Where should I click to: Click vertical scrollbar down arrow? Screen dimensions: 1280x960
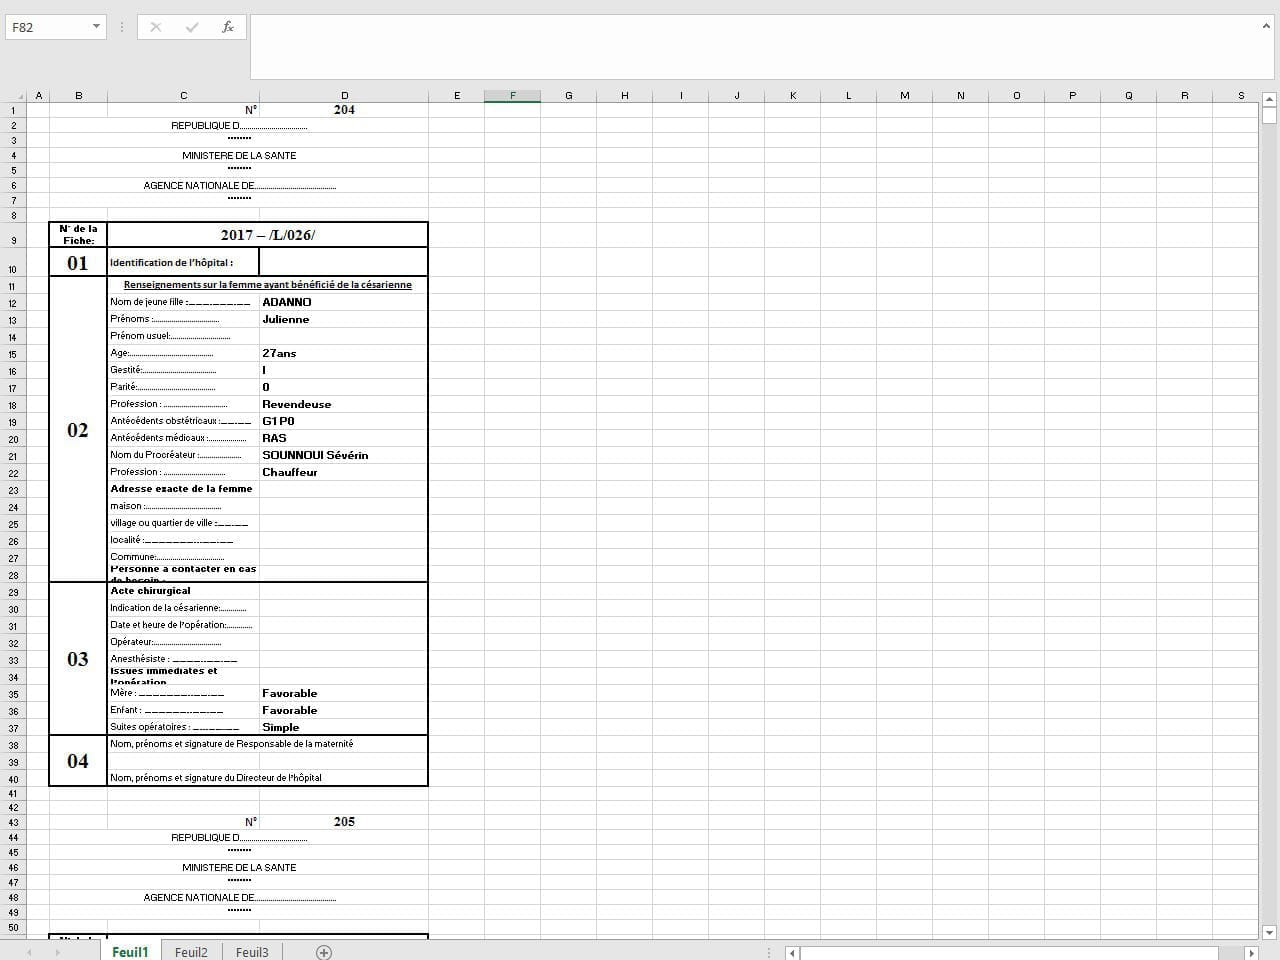pos(1269,932)
